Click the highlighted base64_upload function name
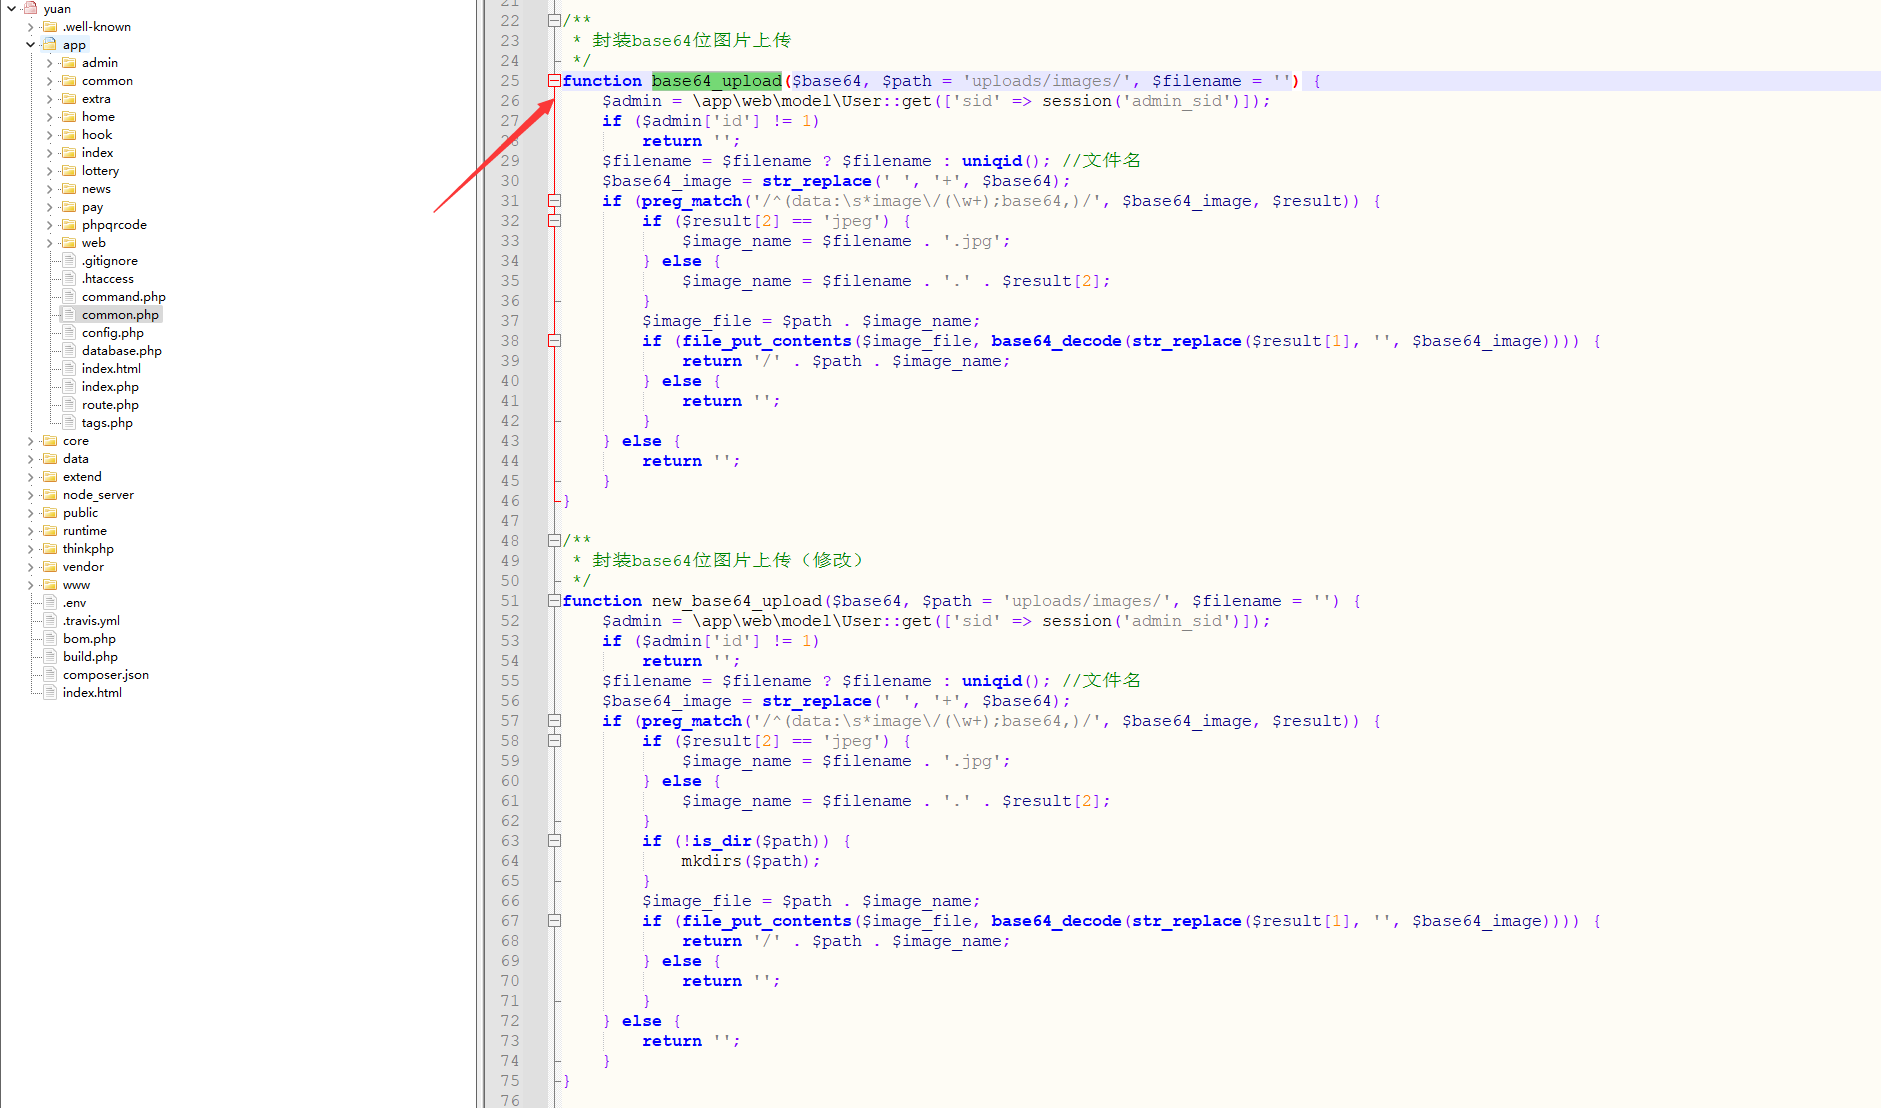 pyautogui.click(x=716, y=81)
